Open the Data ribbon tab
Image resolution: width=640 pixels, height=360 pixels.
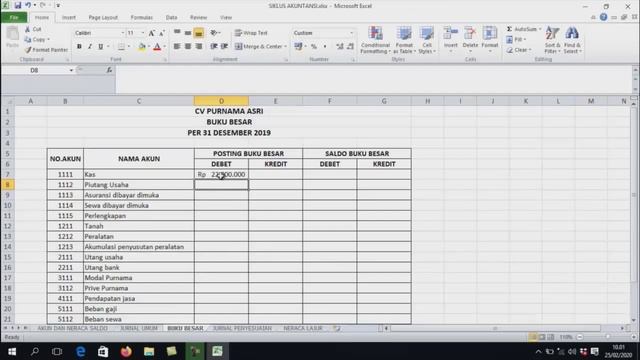[x=171, y=18]
